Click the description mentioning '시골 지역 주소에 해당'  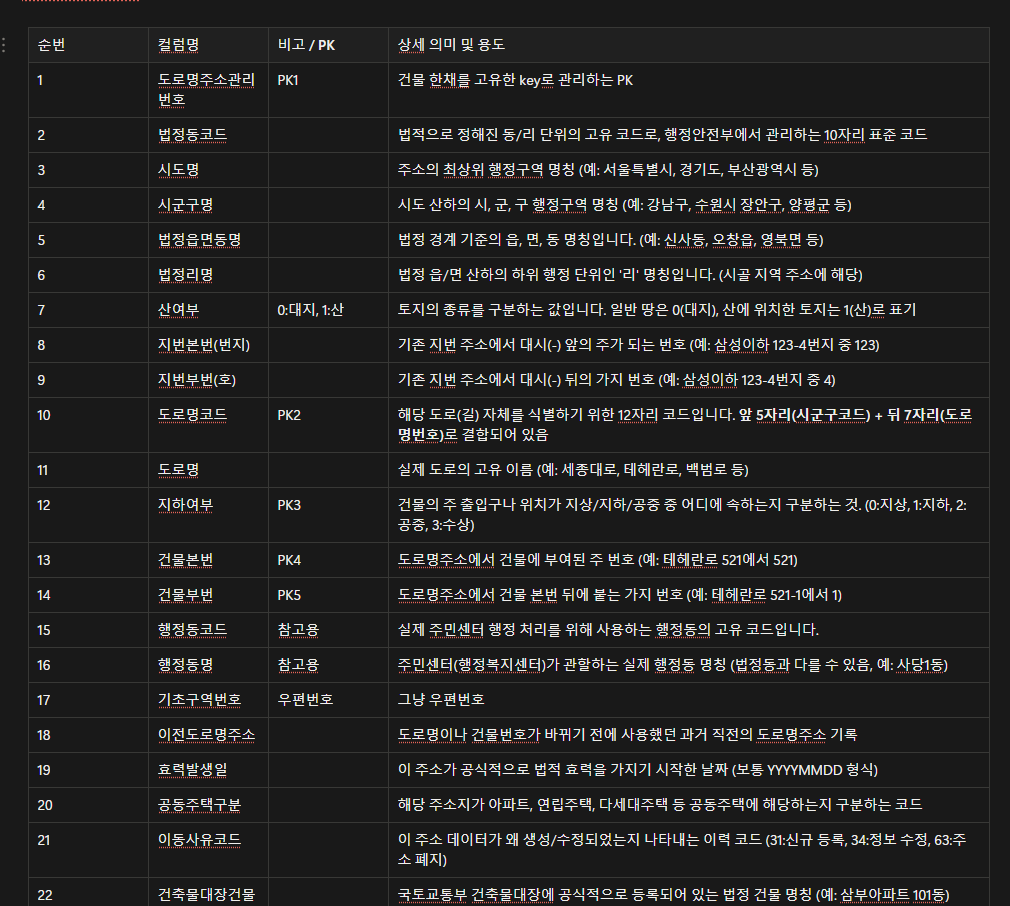click(x=689, y=275)
